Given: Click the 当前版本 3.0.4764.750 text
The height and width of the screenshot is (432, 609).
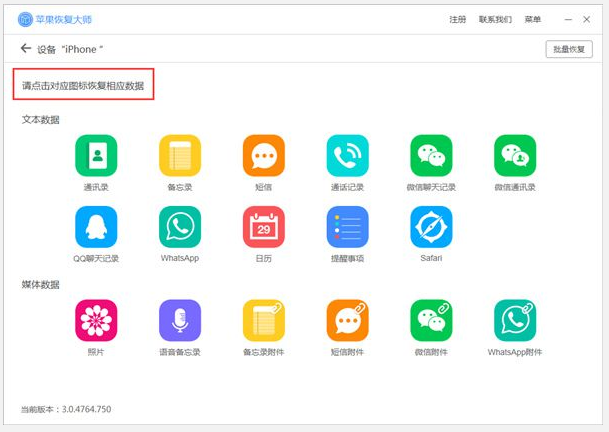Looking at the screenshot, I should [66, 409].
